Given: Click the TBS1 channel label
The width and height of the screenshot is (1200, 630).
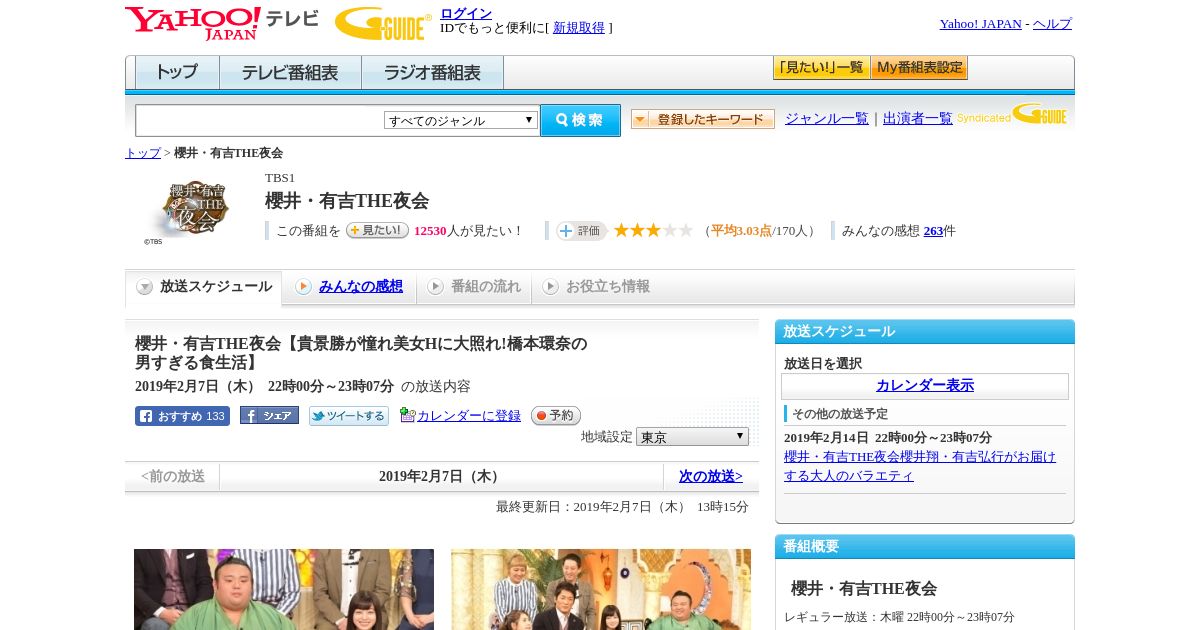Looking at the screenshot, I should coord(280,178).
